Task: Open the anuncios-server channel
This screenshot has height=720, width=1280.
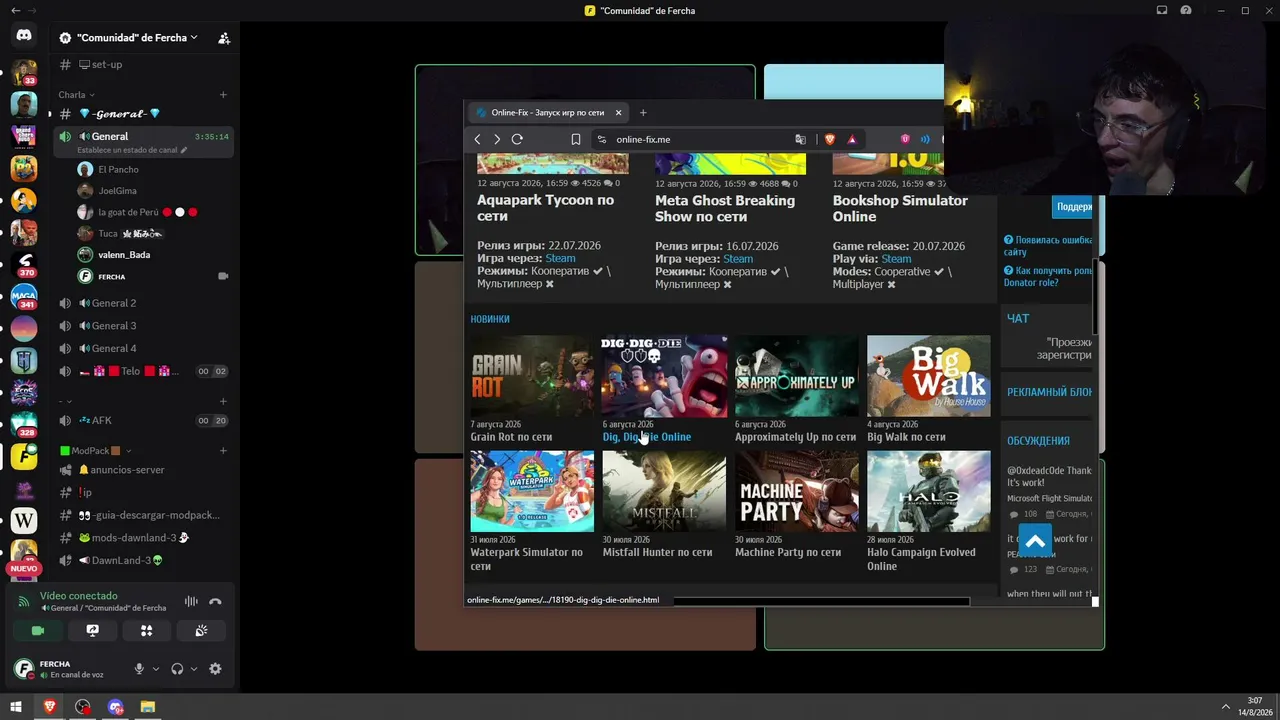Action: coord(143,470)
